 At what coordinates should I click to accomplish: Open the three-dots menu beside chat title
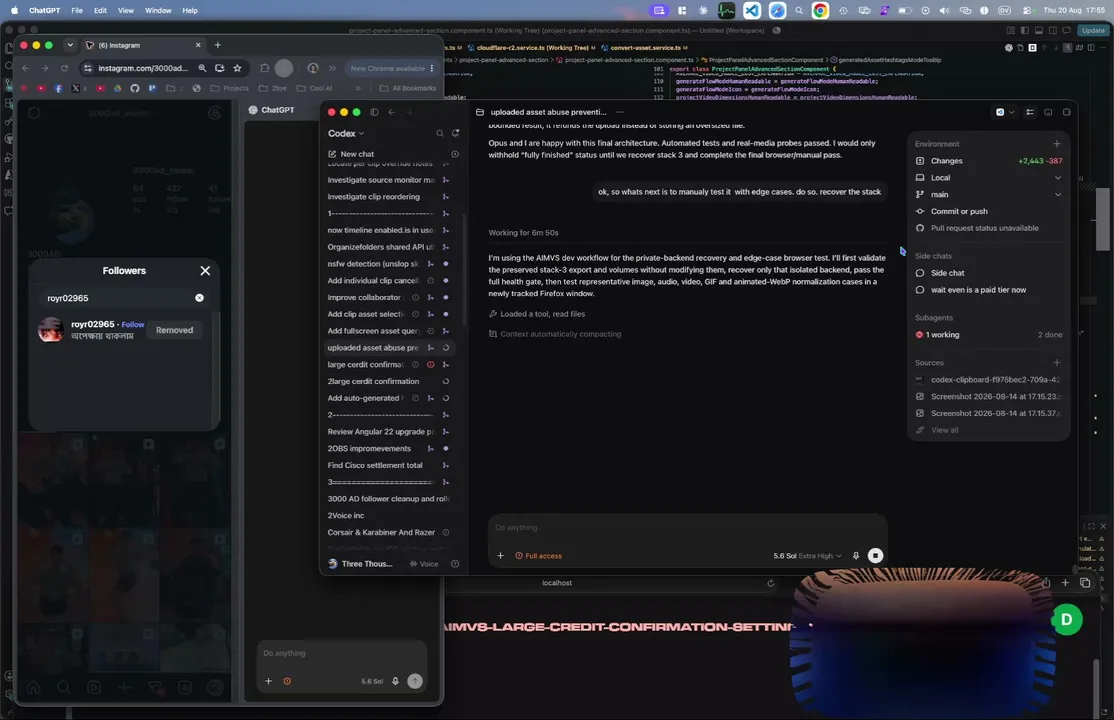[620, 112]
